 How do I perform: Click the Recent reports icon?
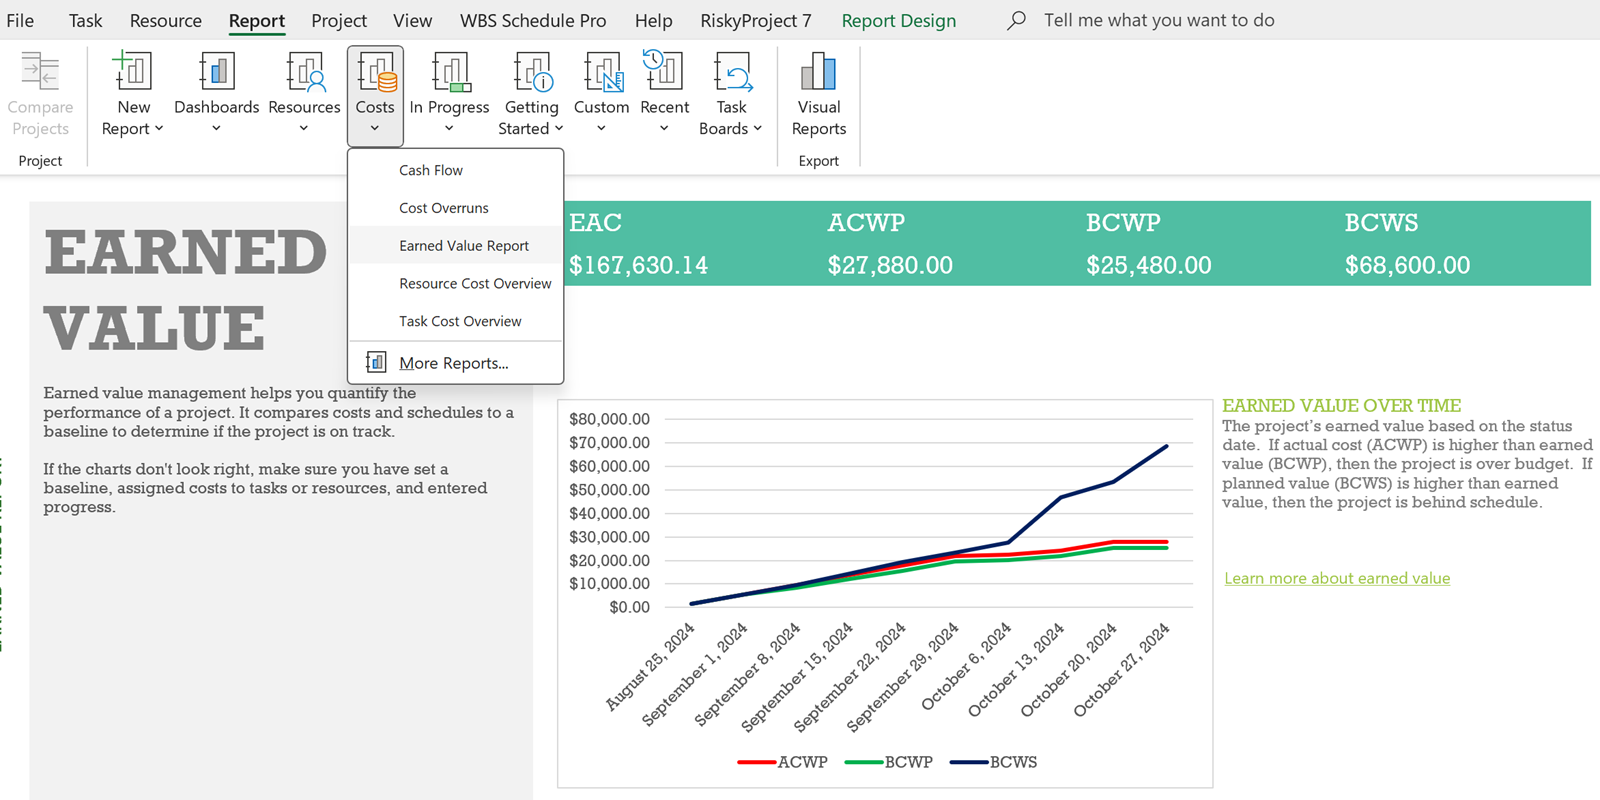click(x=664, y=73)
